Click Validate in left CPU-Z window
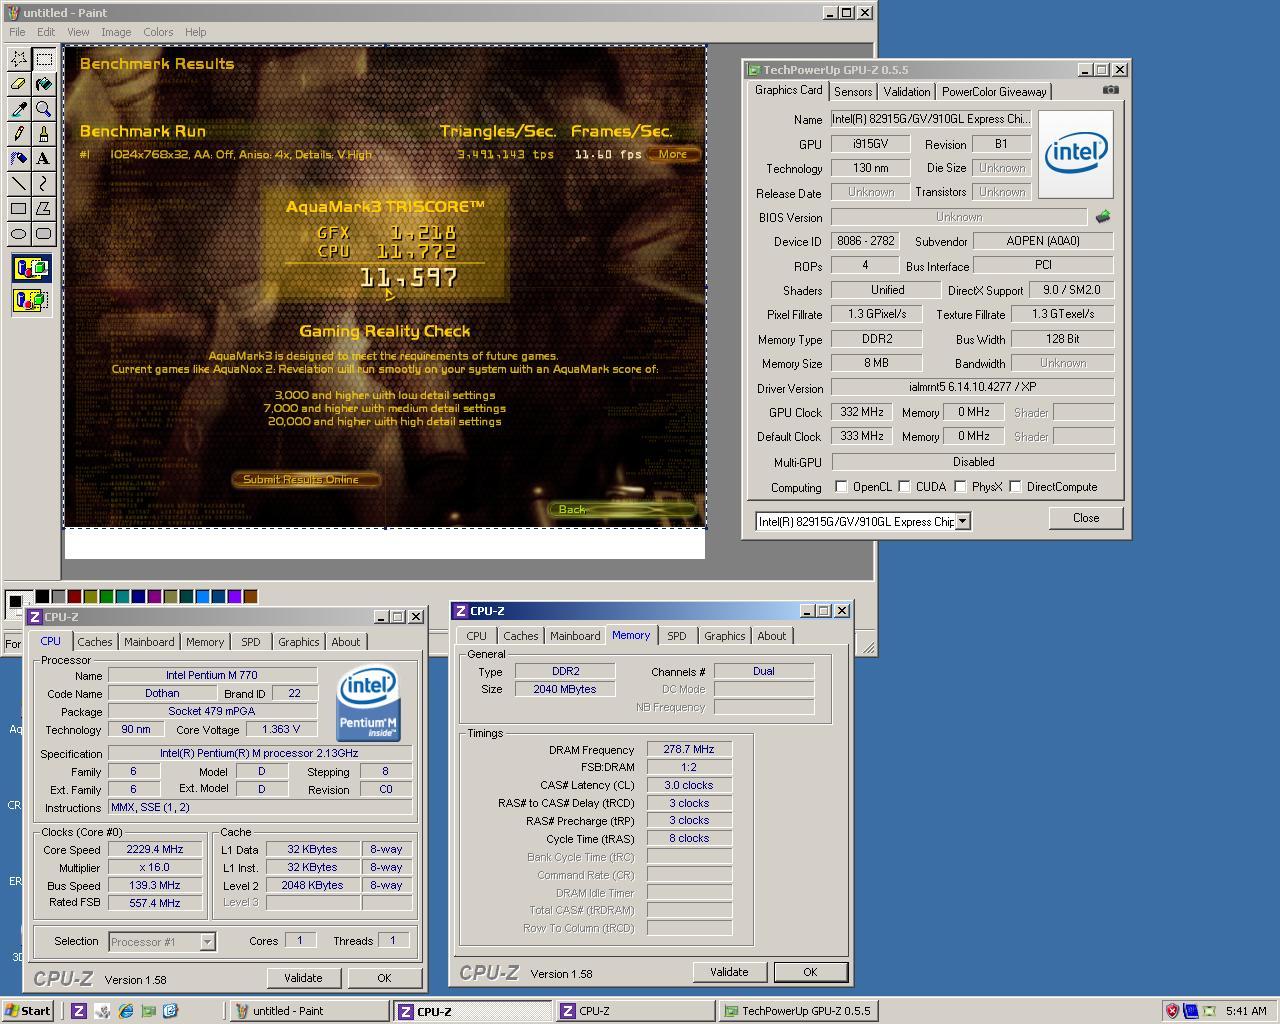The width and height of the screenshot is (1280, 1024). pyautogui.click(x=303, y=978)
